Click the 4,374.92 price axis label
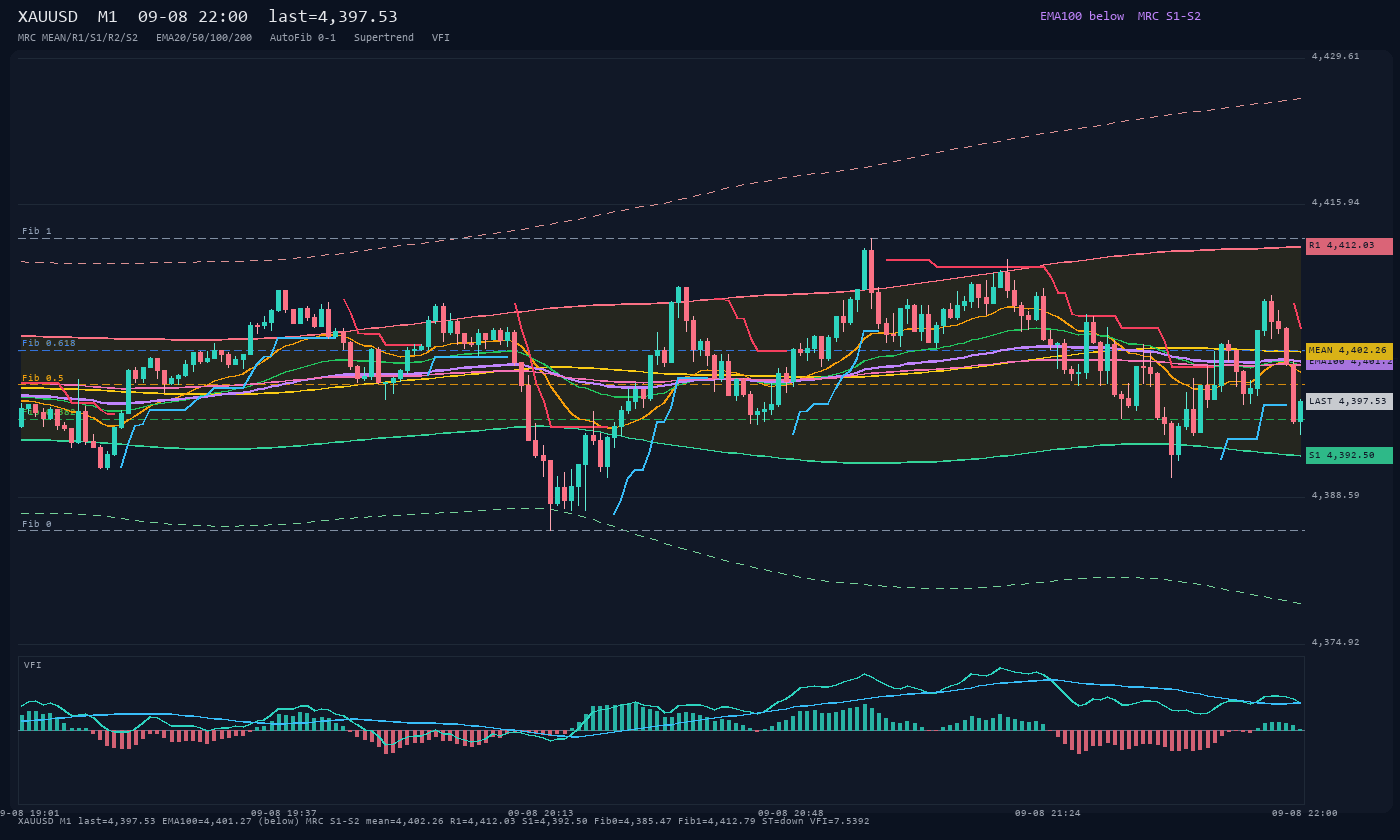The height and width of the screenshot is (840, 1400). coord(1335,642)
